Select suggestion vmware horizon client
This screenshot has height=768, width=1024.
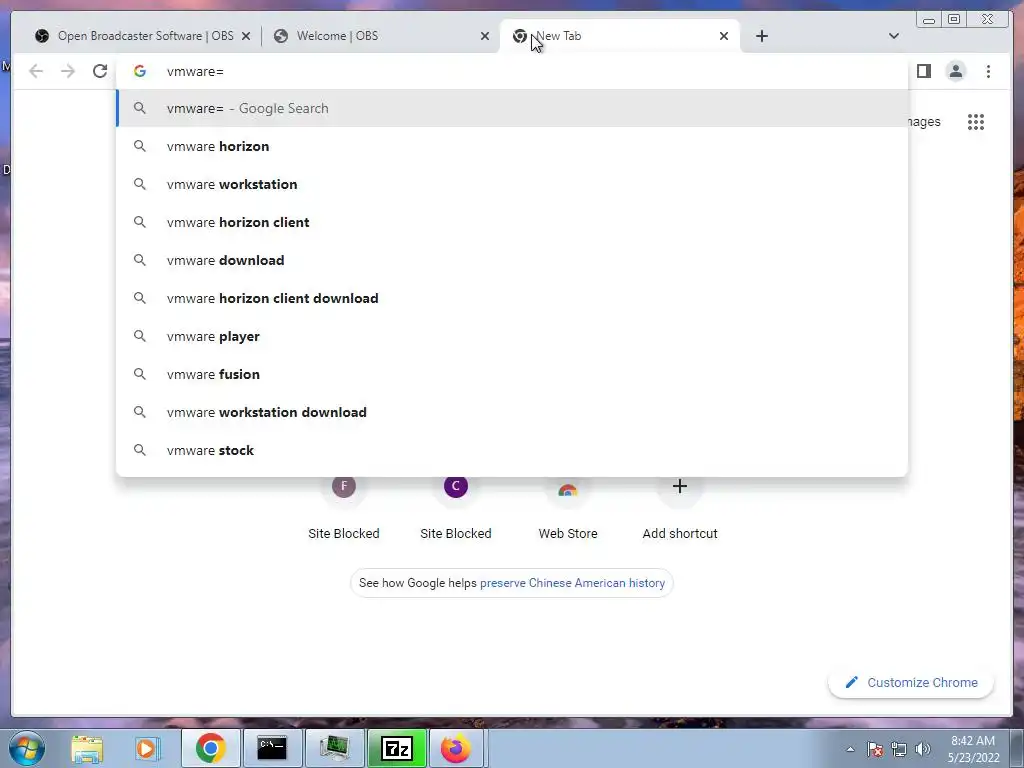click(x=512, y=222)
